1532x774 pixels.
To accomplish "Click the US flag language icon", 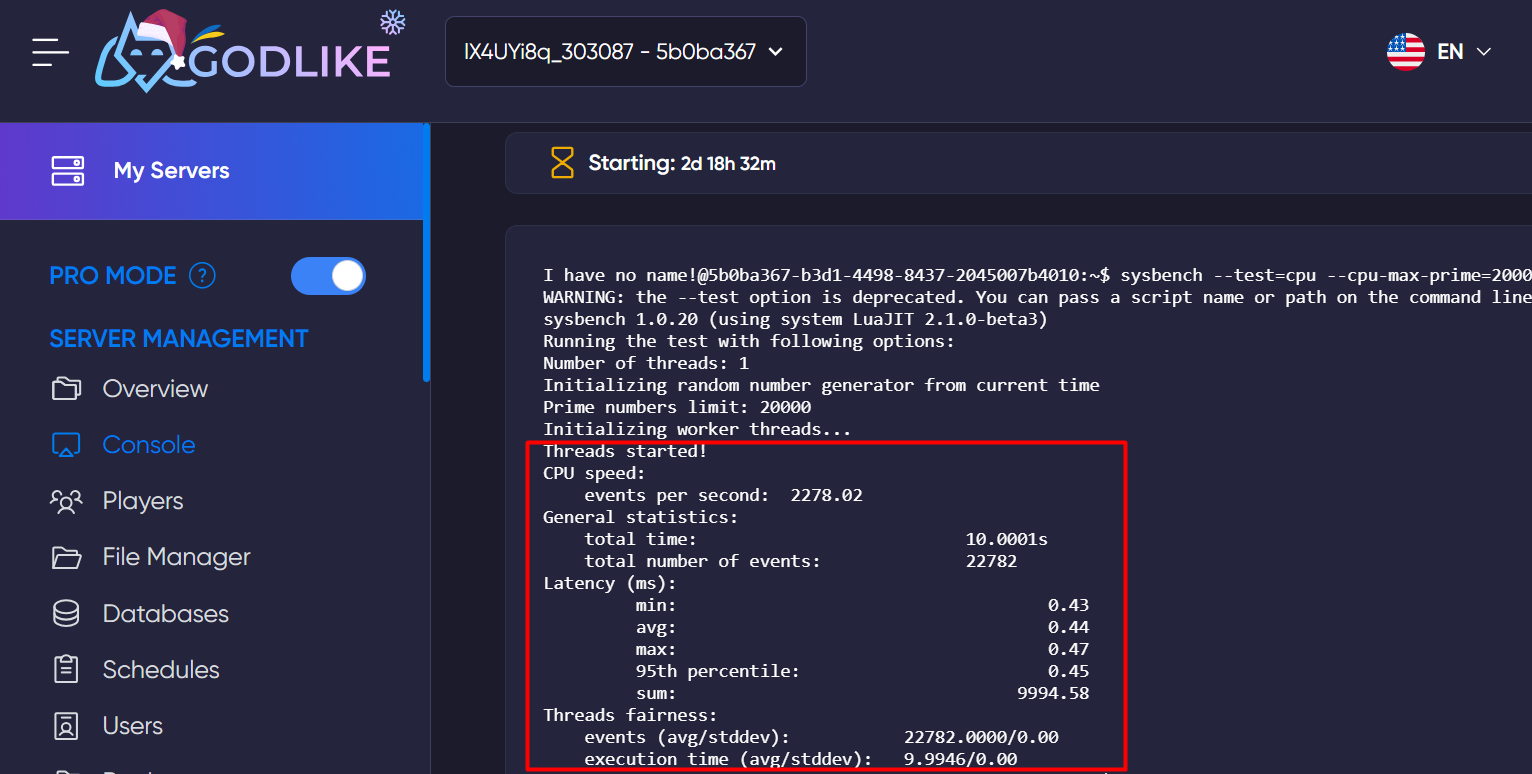I will (1405, 52).
